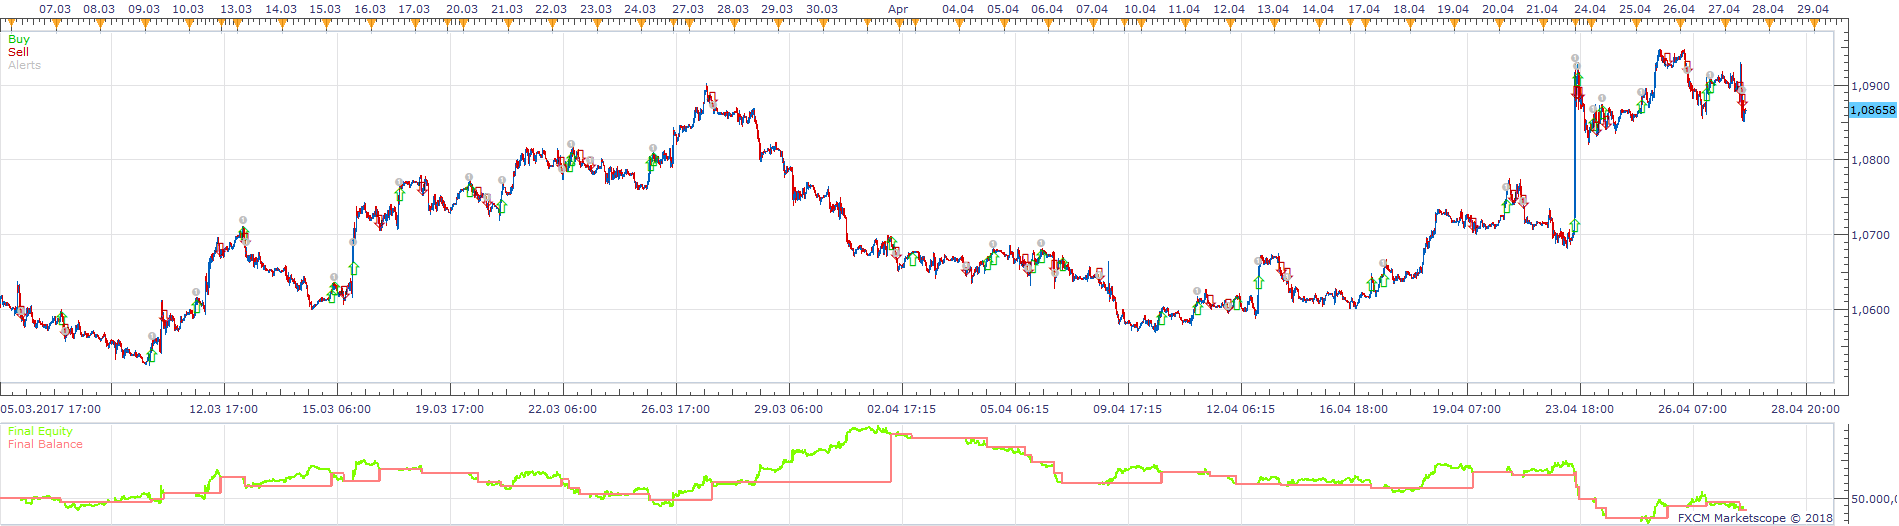Click the 16.04 18:00 time axis label
Image resolution: width=1899 pixels, height=526 pixels.
(1353, 409)
